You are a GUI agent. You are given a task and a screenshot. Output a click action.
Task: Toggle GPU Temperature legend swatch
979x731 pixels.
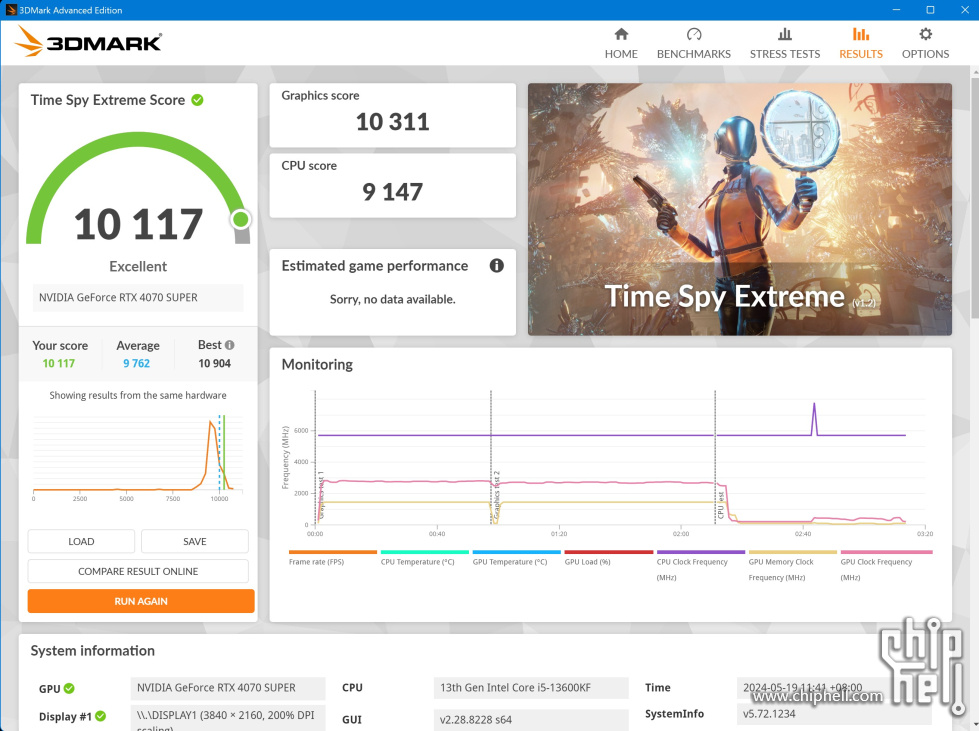coord(516,552)
